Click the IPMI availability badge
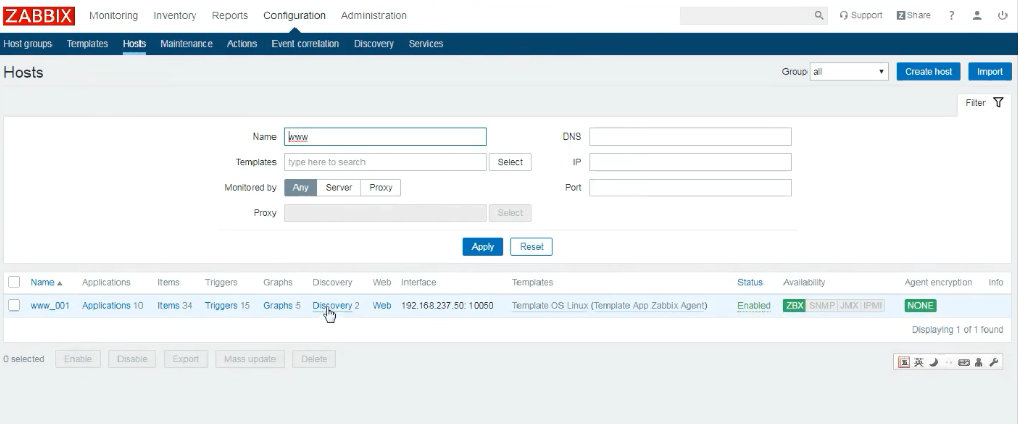1018x424 pixels. (873, 306)
